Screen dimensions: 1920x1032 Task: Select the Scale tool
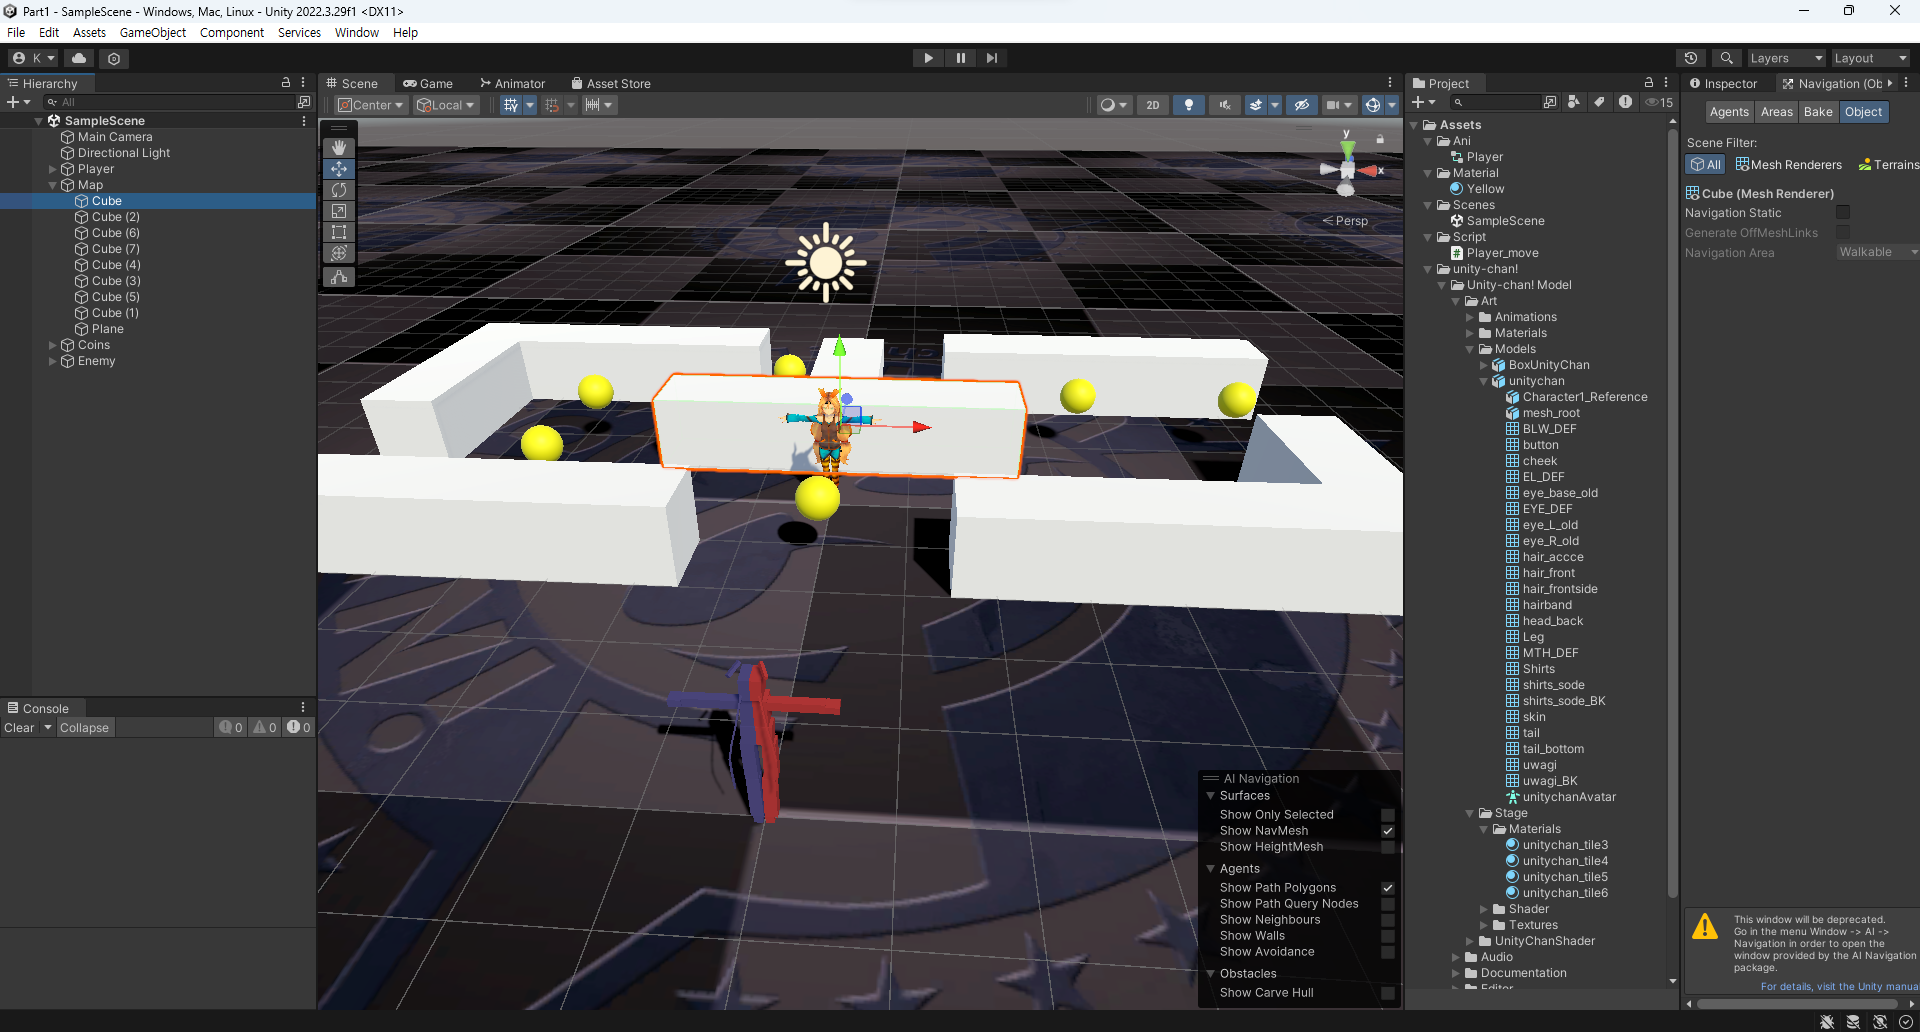pos(339,211)
